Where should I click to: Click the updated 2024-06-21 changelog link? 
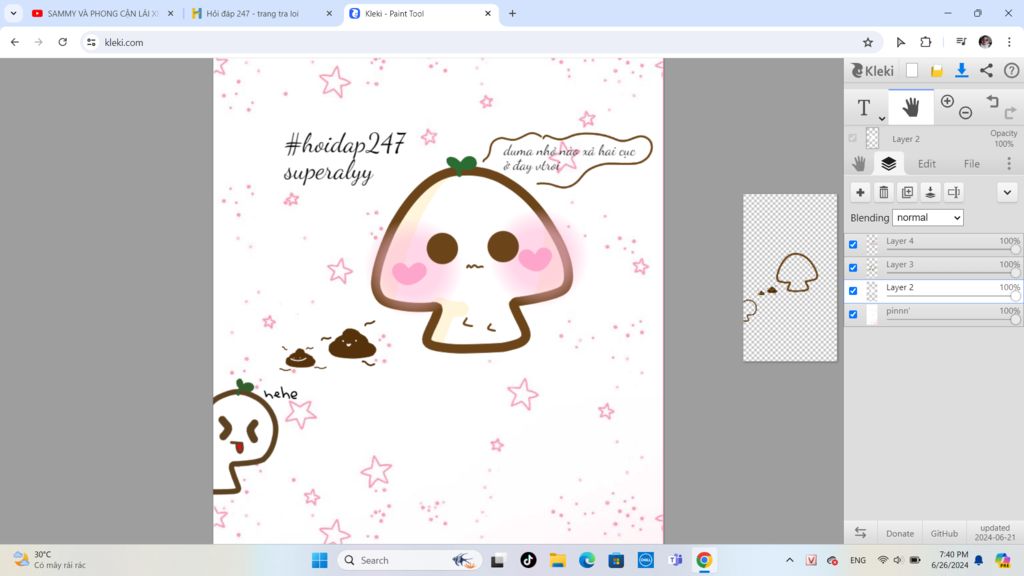tap(995, 532)
